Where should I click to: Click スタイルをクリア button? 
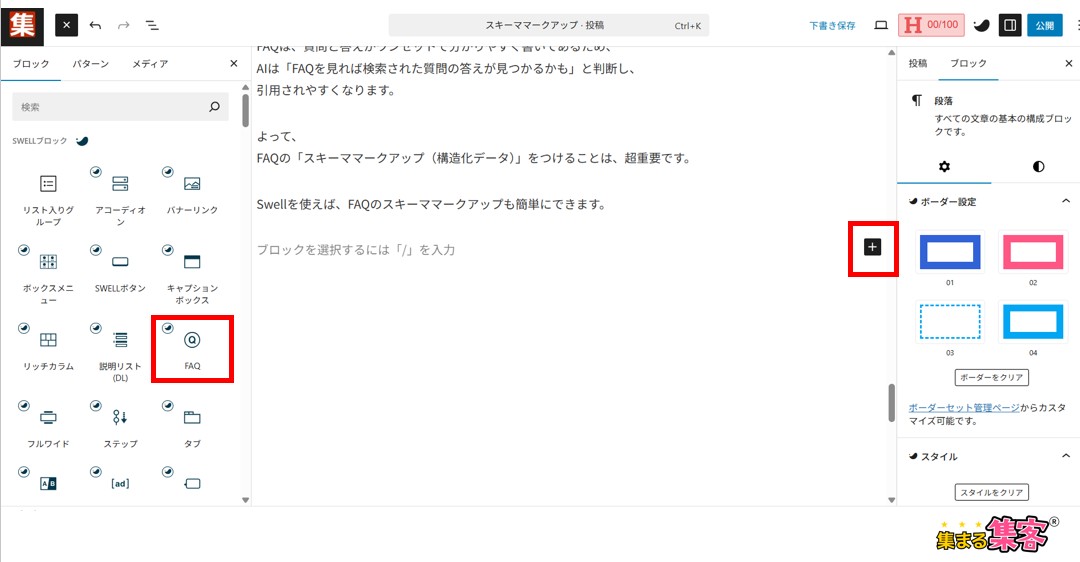coord(991,492)
